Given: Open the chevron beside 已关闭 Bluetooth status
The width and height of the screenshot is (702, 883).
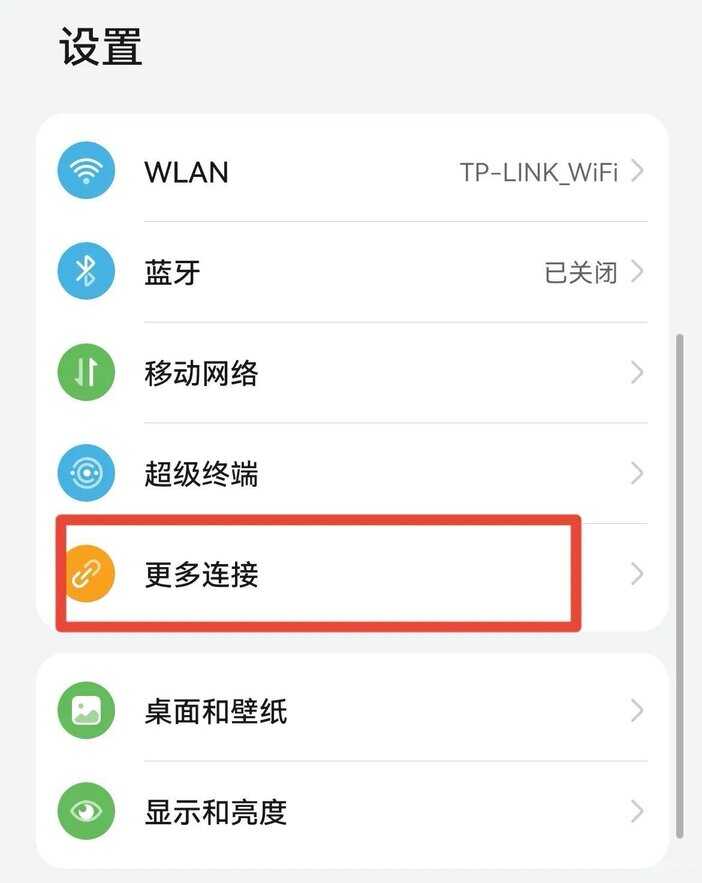Looking at the screenshot, I should (x=637, y=271).
